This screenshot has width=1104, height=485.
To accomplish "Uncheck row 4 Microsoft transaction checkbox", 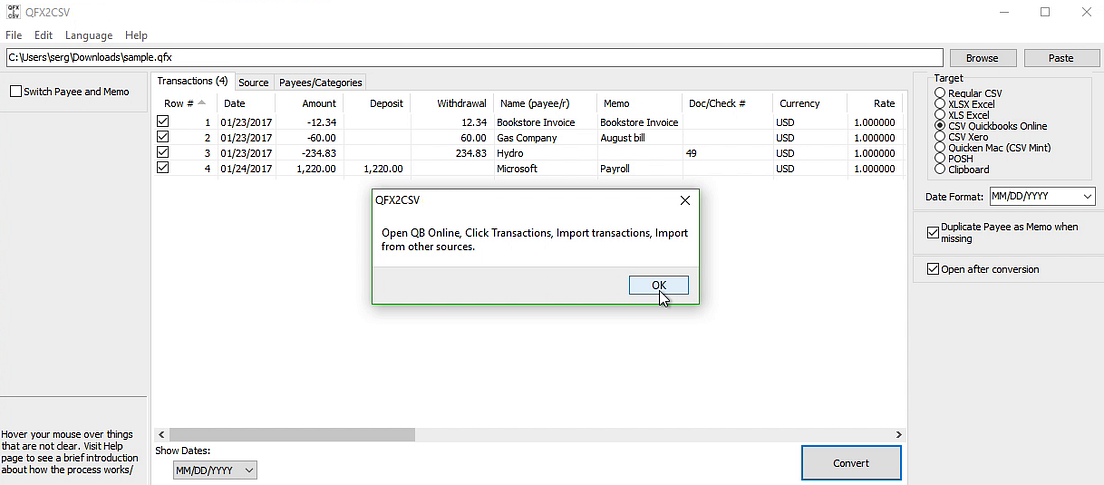I will 163,168.
